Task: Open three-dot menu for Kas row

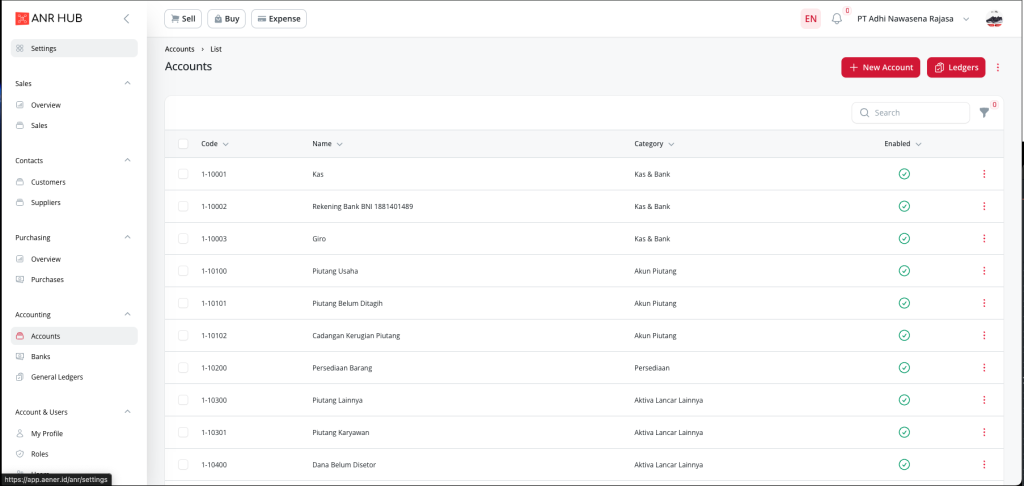Action: pyautogui.click(x=984, y=174)
